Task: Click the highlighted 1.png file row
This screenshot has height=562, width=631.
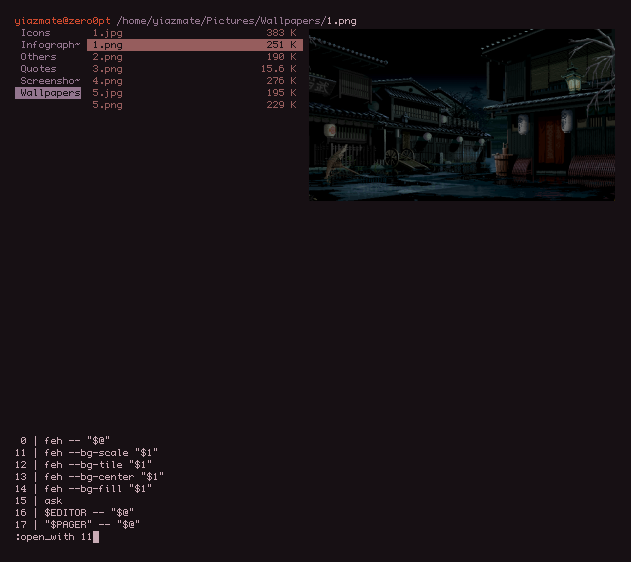Action: click(x=194, y=45)
